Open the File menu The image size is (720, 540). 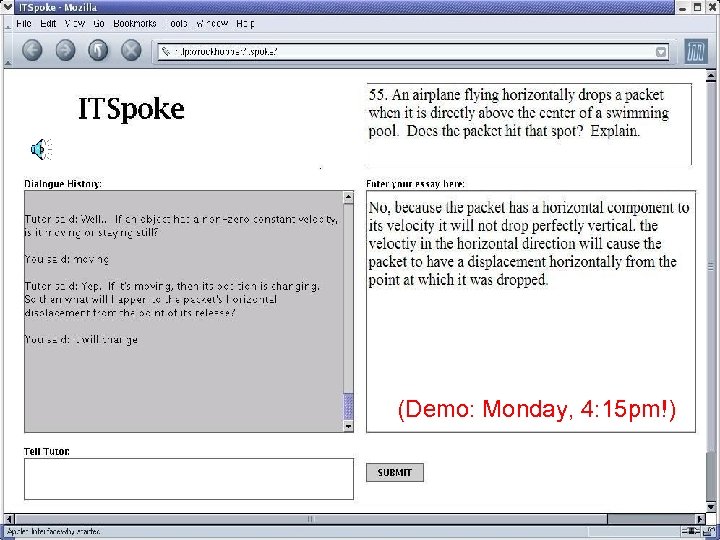click(23, 23)
